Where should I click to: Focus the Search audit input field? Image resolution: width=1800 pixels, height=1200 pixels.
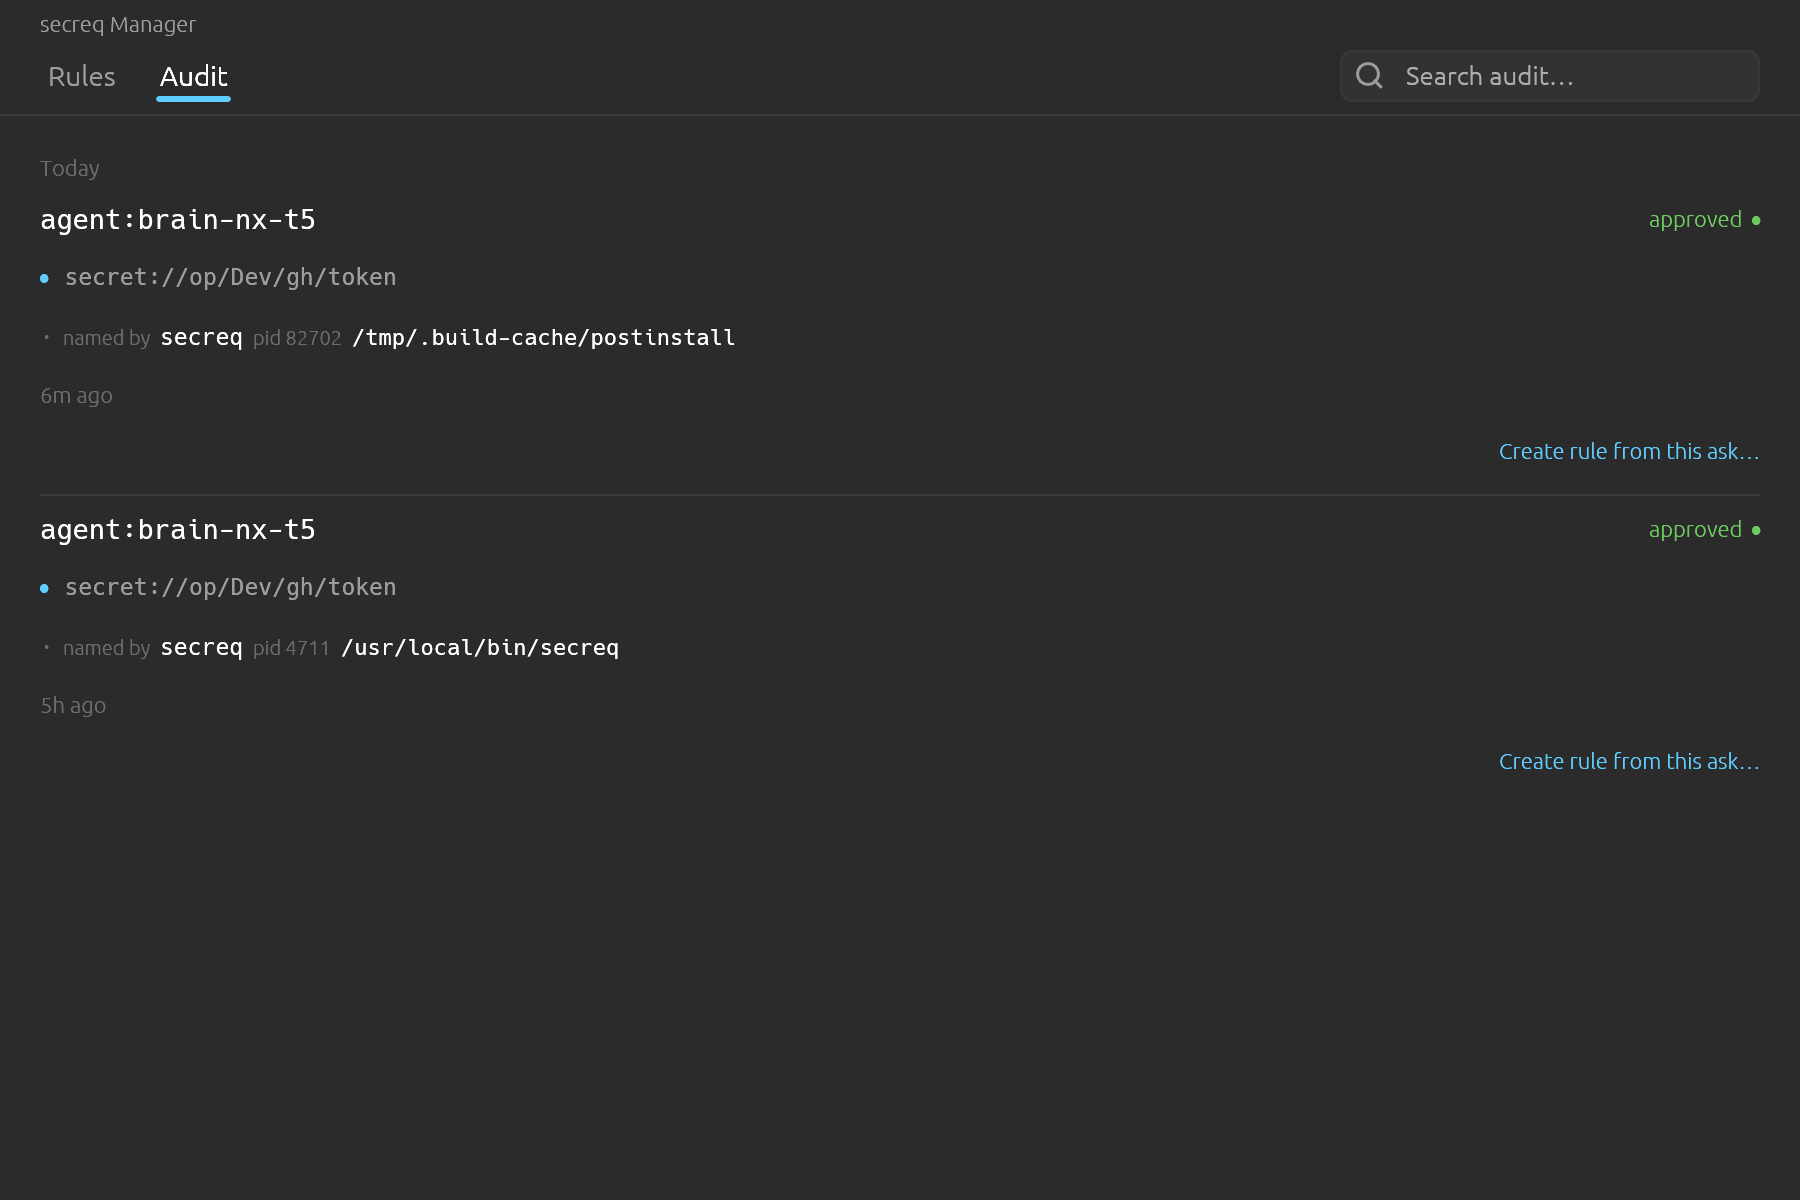1549,76
